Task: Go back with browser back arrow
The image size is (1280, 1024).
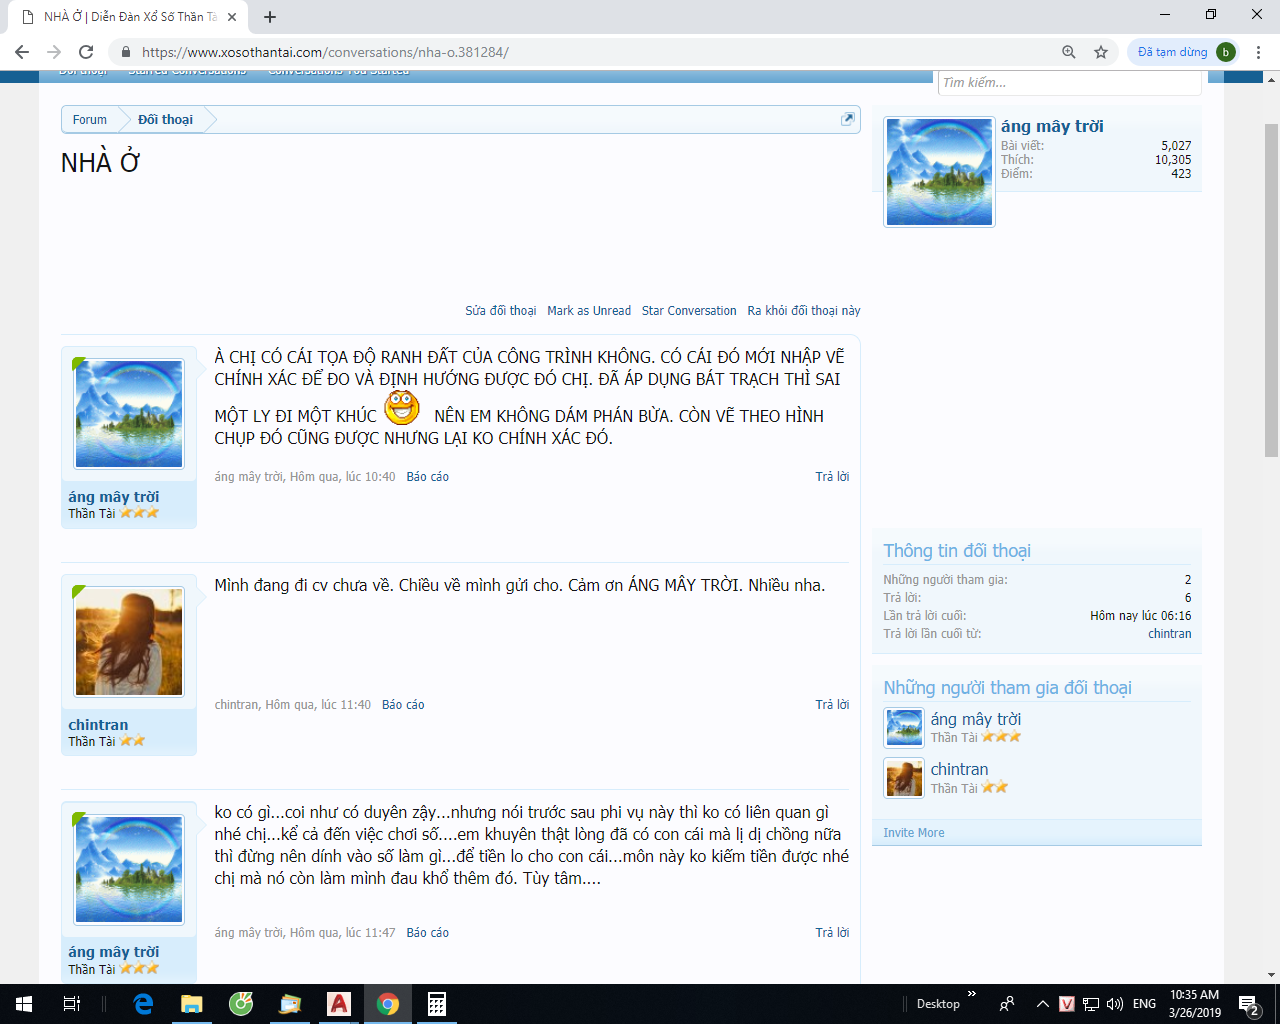Action: point(22,52)
